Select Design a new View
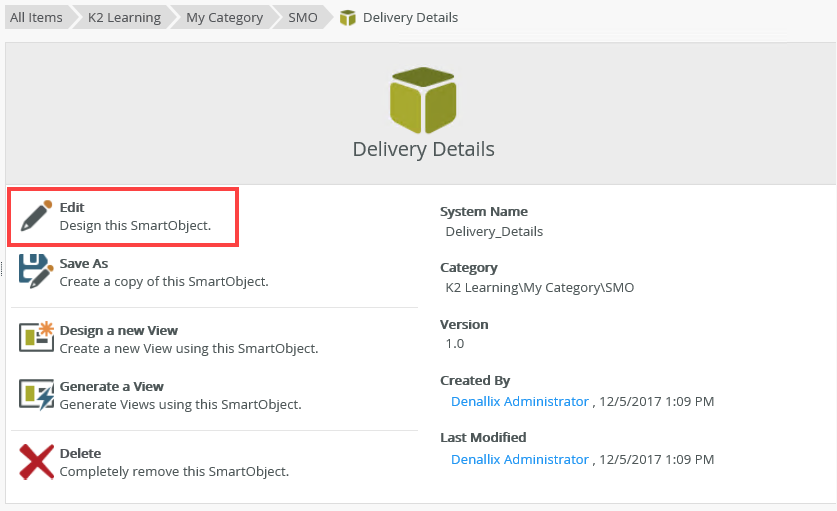 [118, 330]
